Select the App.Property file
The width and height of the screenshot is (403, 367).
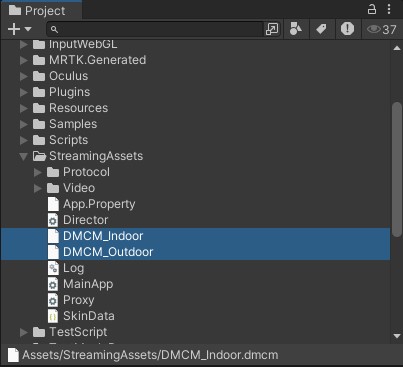coord(99,204)
